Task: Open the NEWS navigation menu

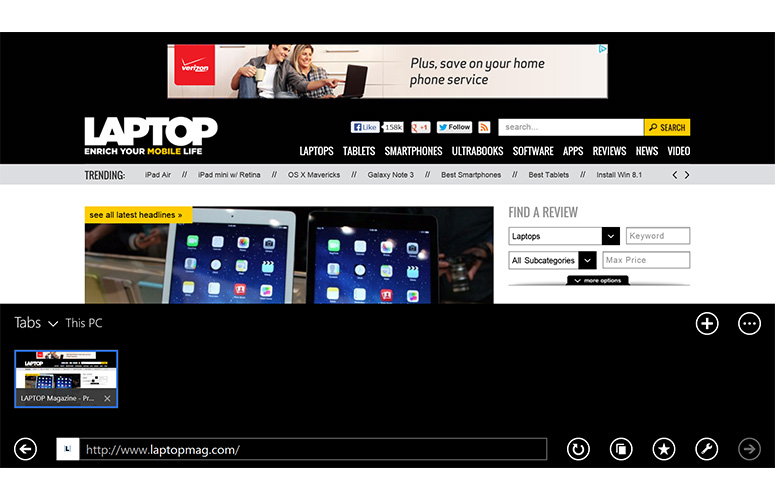Action: point(646,151)
